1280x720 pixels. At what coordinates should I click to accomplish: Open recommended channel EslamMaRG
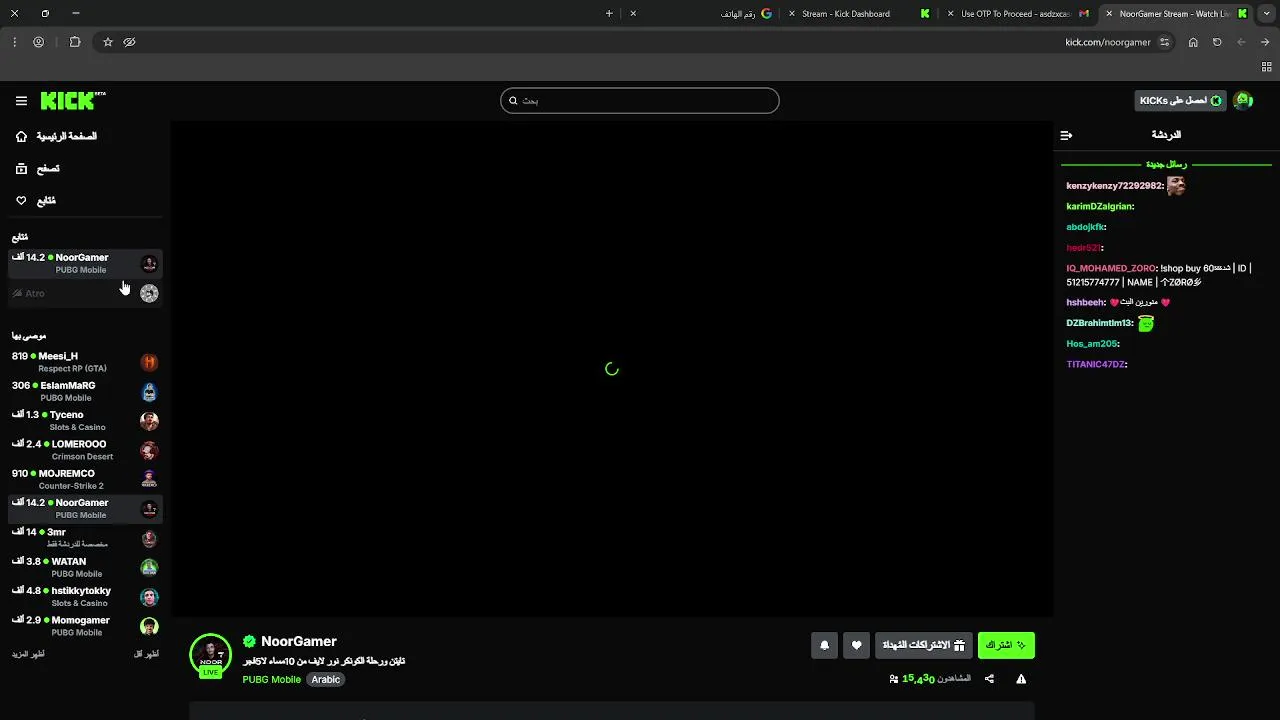pyautogui.click(x=85, y=391)
